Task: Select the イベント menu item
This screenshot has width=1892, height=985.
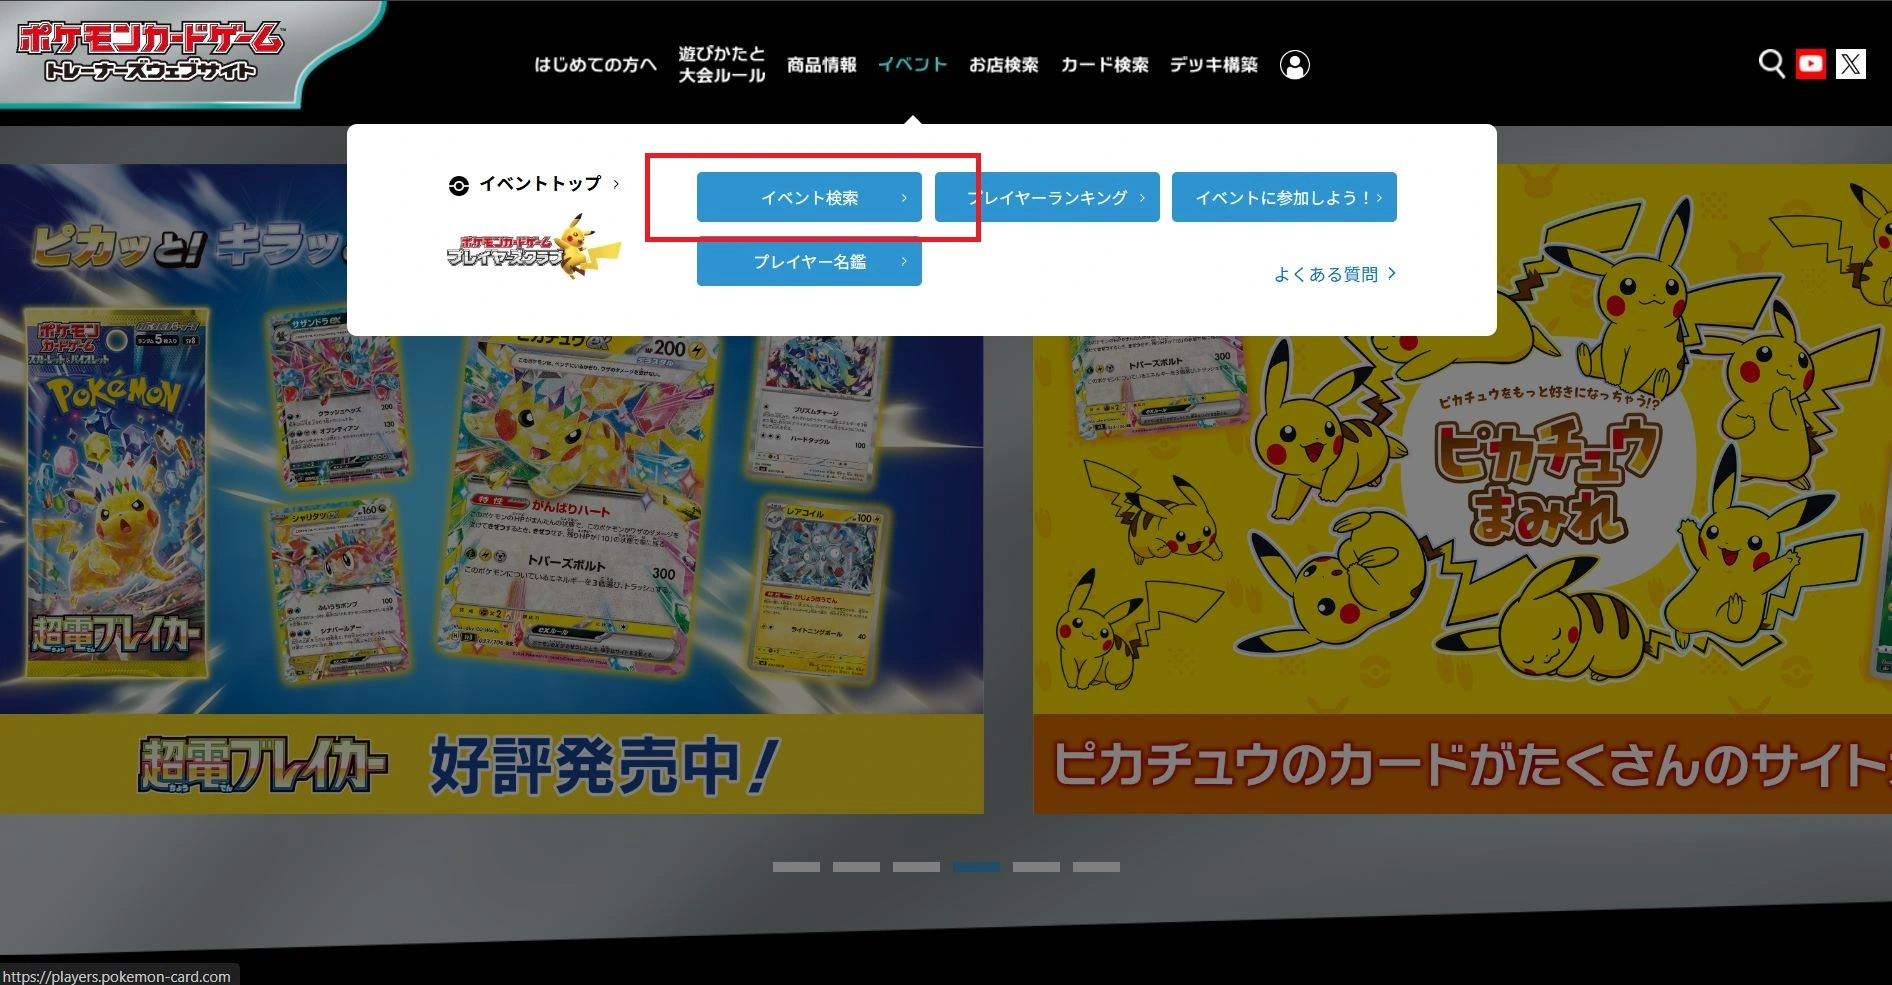Action: (x=912, y=65)
